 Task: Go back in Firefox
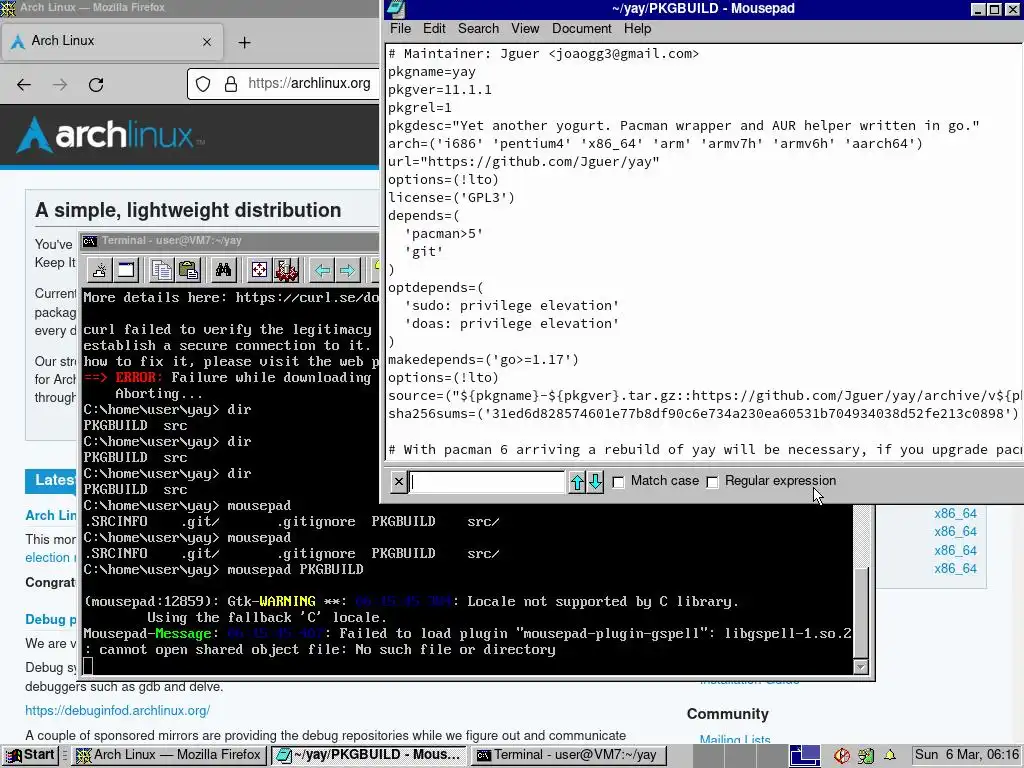(x=24, y=84)
